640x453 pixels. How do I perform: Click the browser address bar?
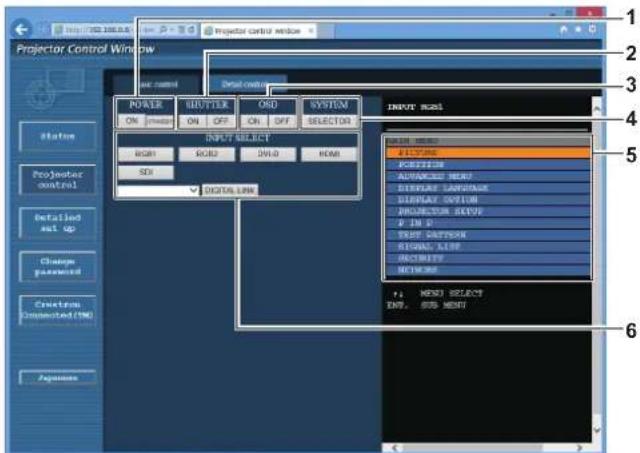[x=124, y=30]
